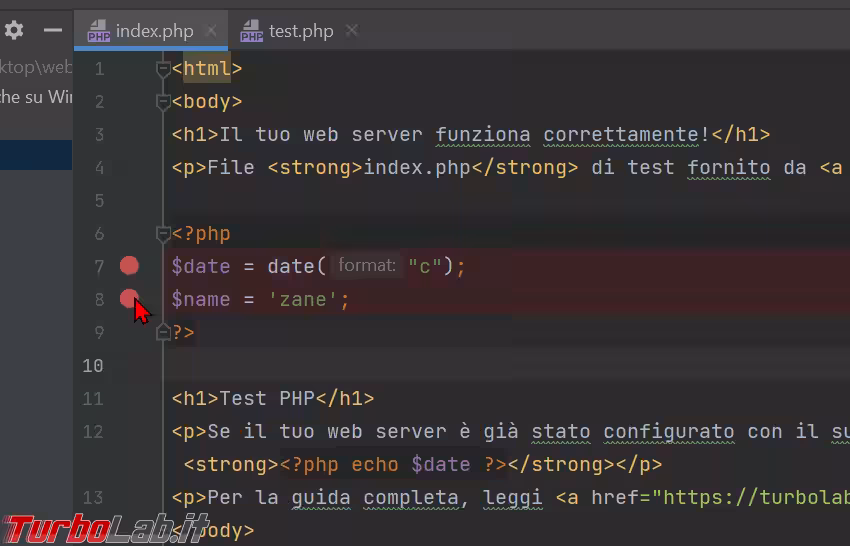
Task: Hide the tool window using minus icon
Action: click(53, 31)
